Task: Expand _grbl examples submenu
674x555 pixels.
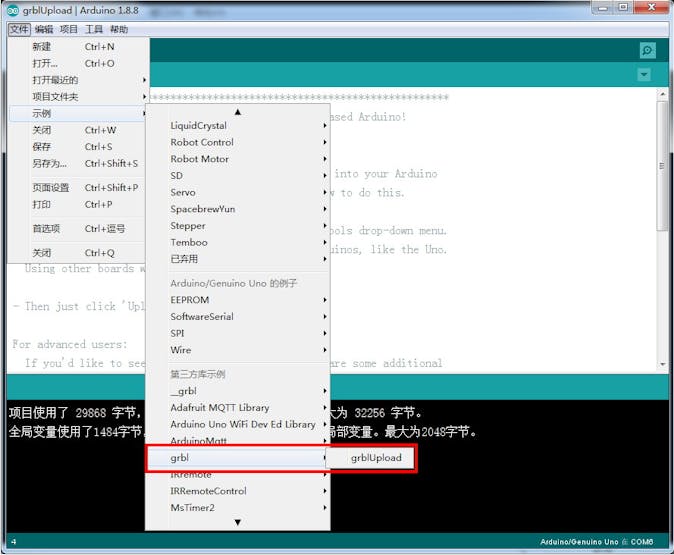Action: (x=238, y=391)
